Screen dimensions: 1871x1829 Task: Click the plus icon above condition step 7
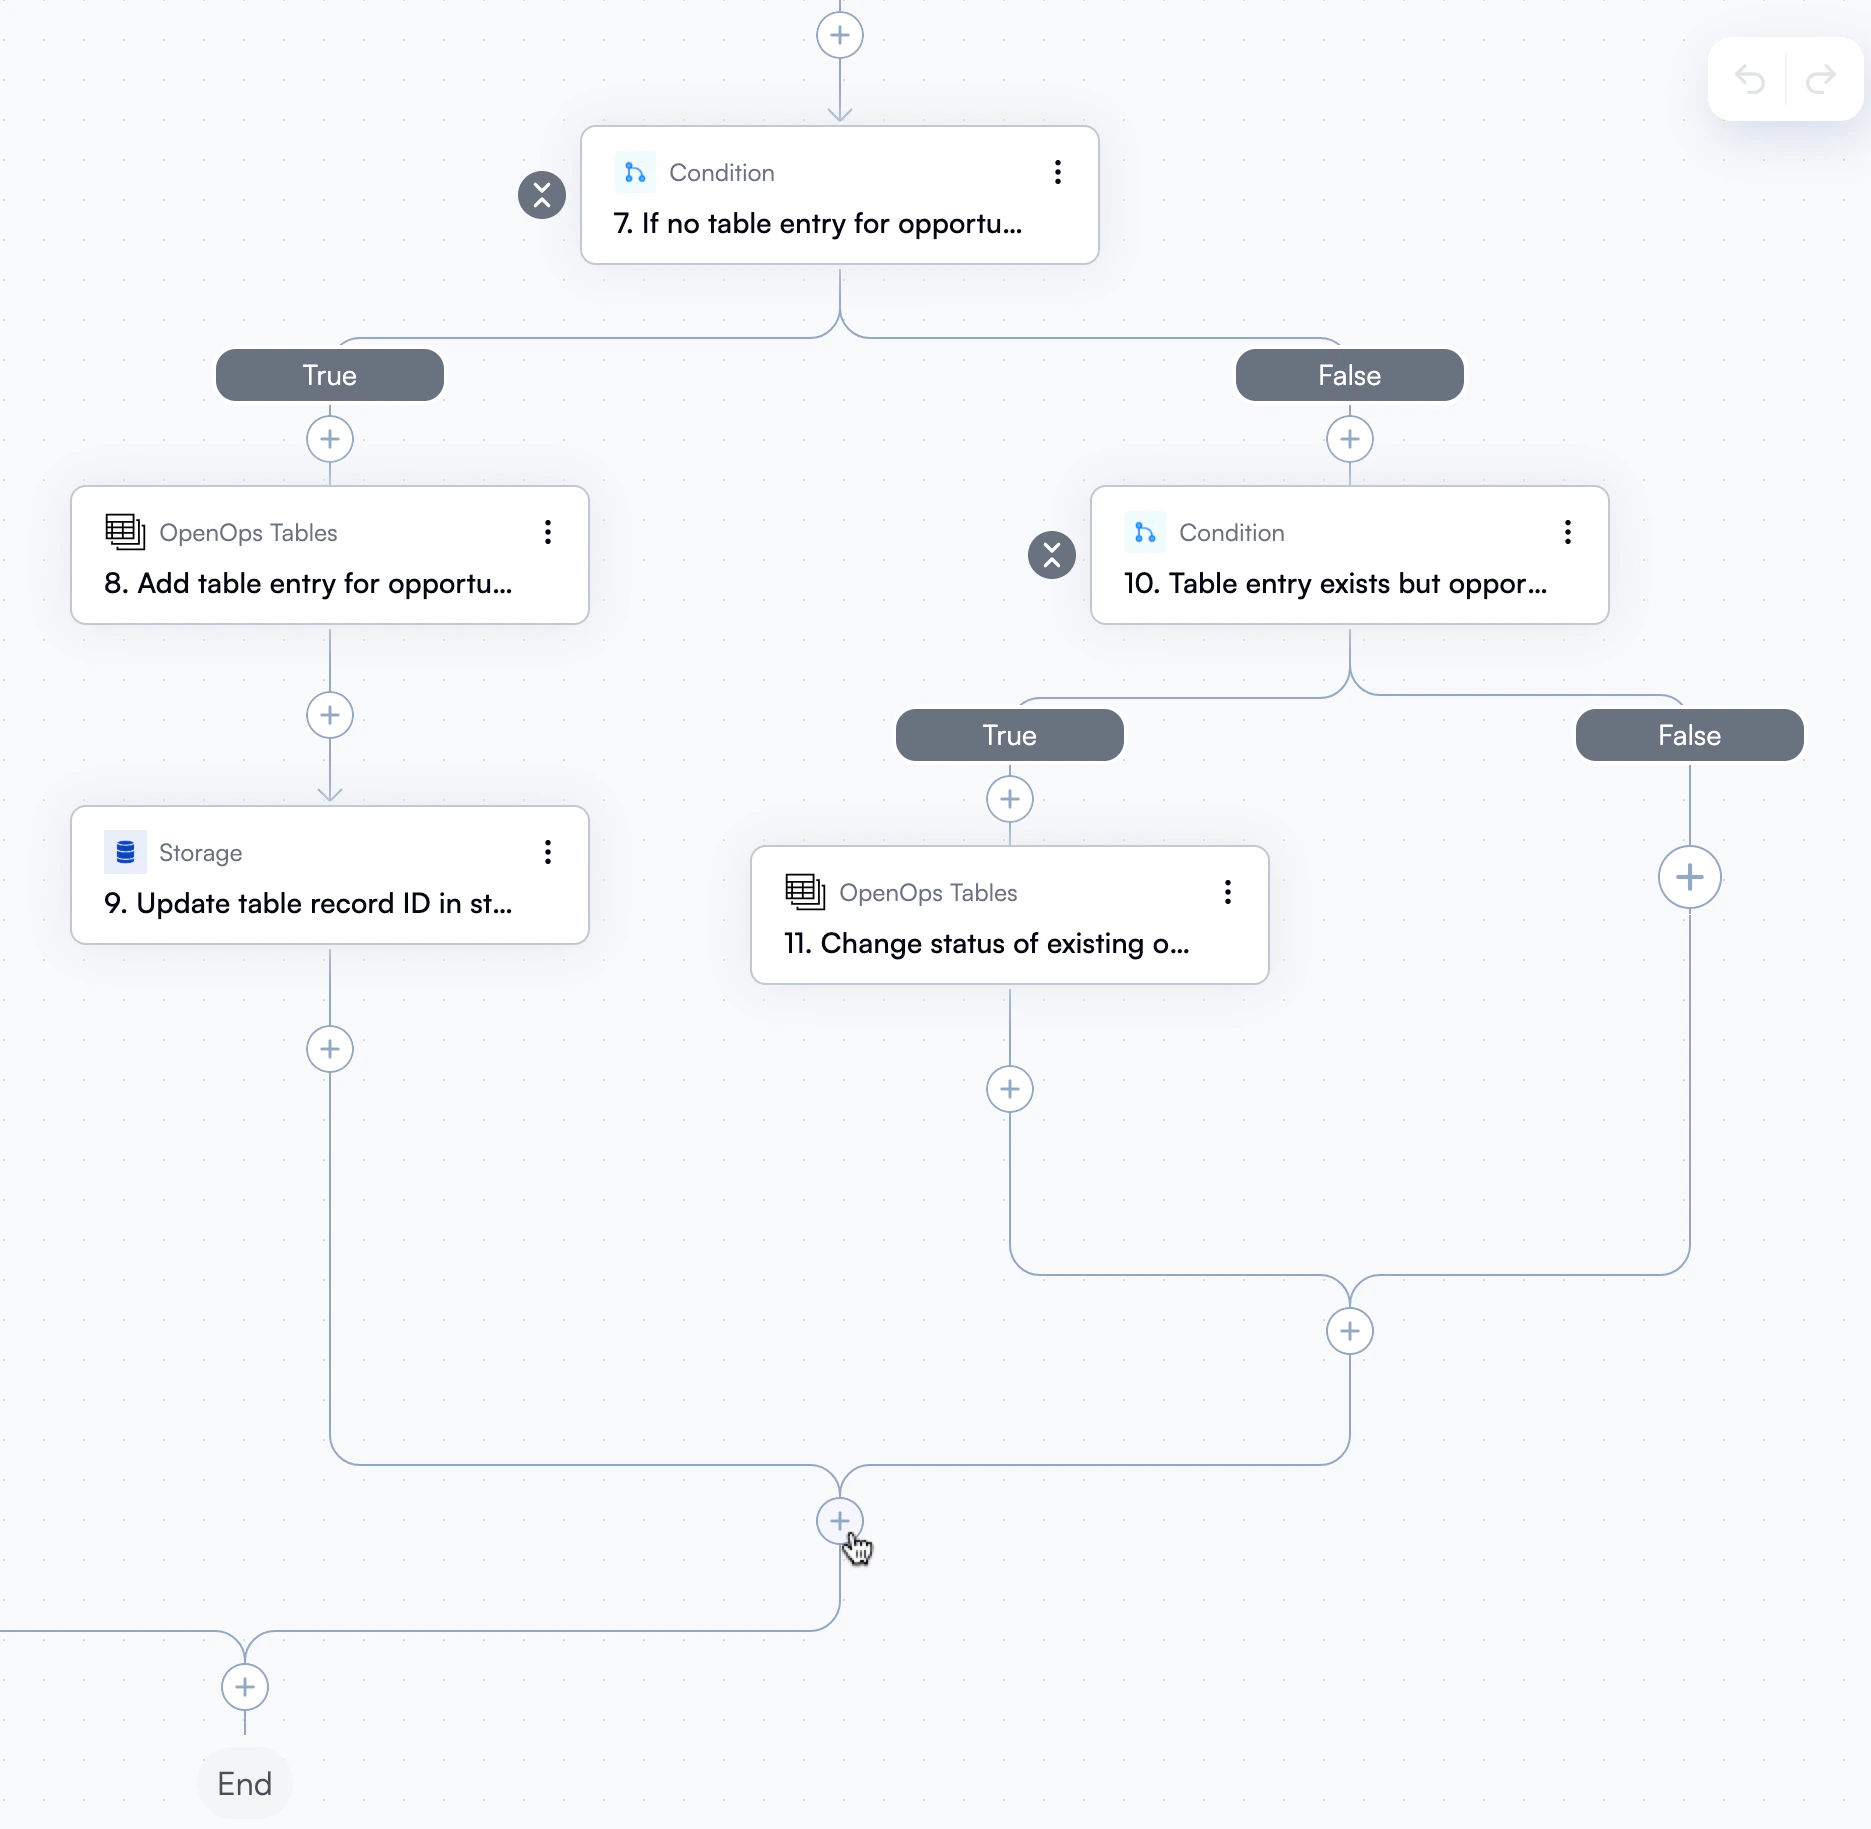[839, 34]
